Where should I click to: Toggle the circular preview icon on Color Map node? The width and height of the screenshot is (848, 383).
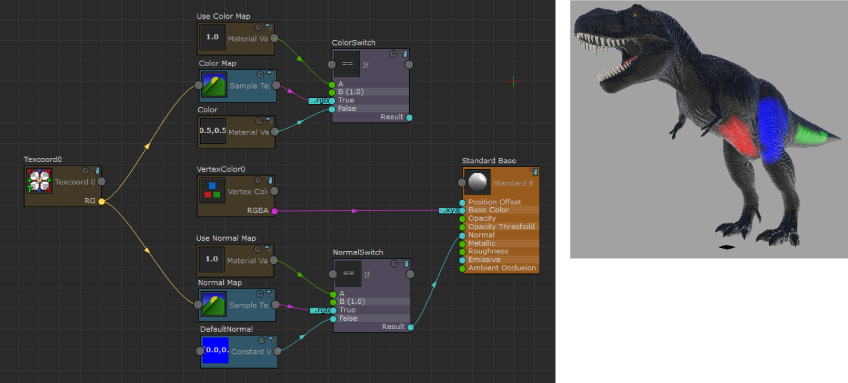[x=260, y=74]
